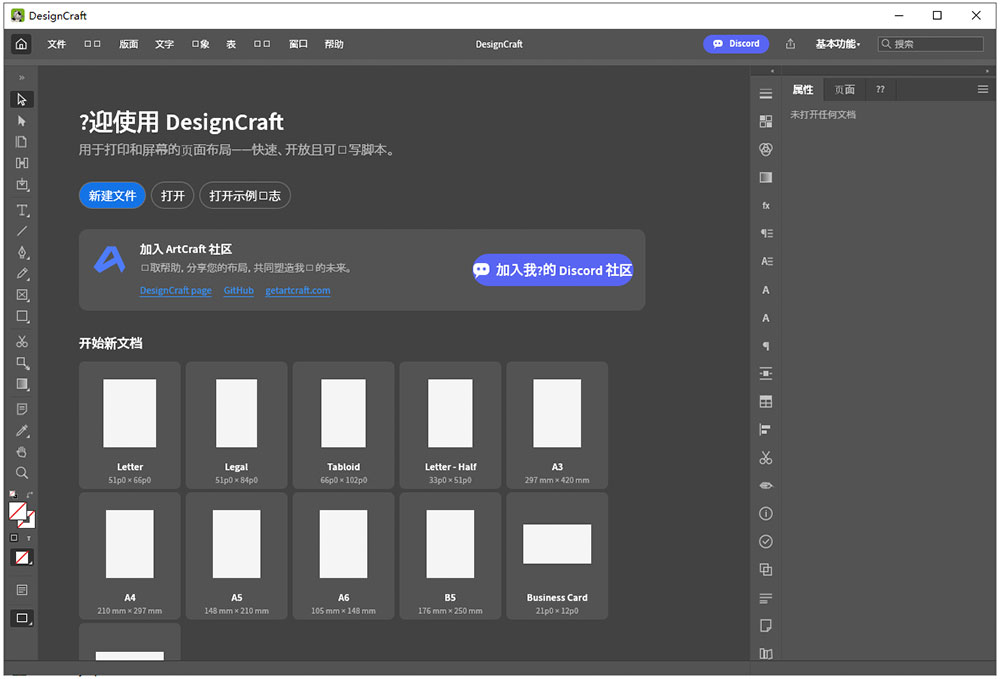The height and width of the screenshot is (679, 1000).
Task: Select the Direct Selection tool
Action: [22, 120]
